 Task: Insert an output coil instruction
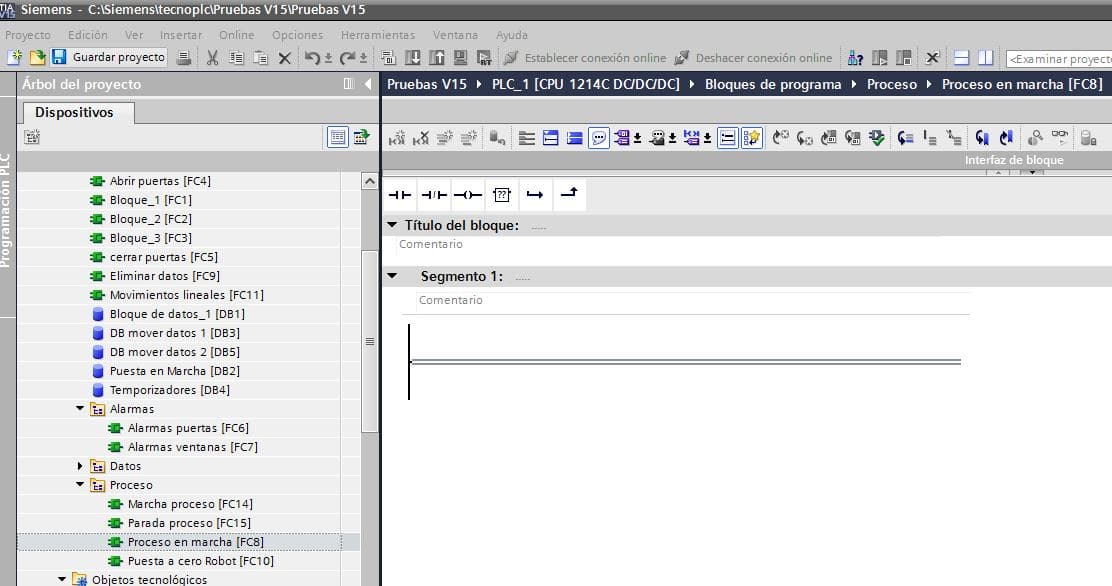[x=467, y=194]
